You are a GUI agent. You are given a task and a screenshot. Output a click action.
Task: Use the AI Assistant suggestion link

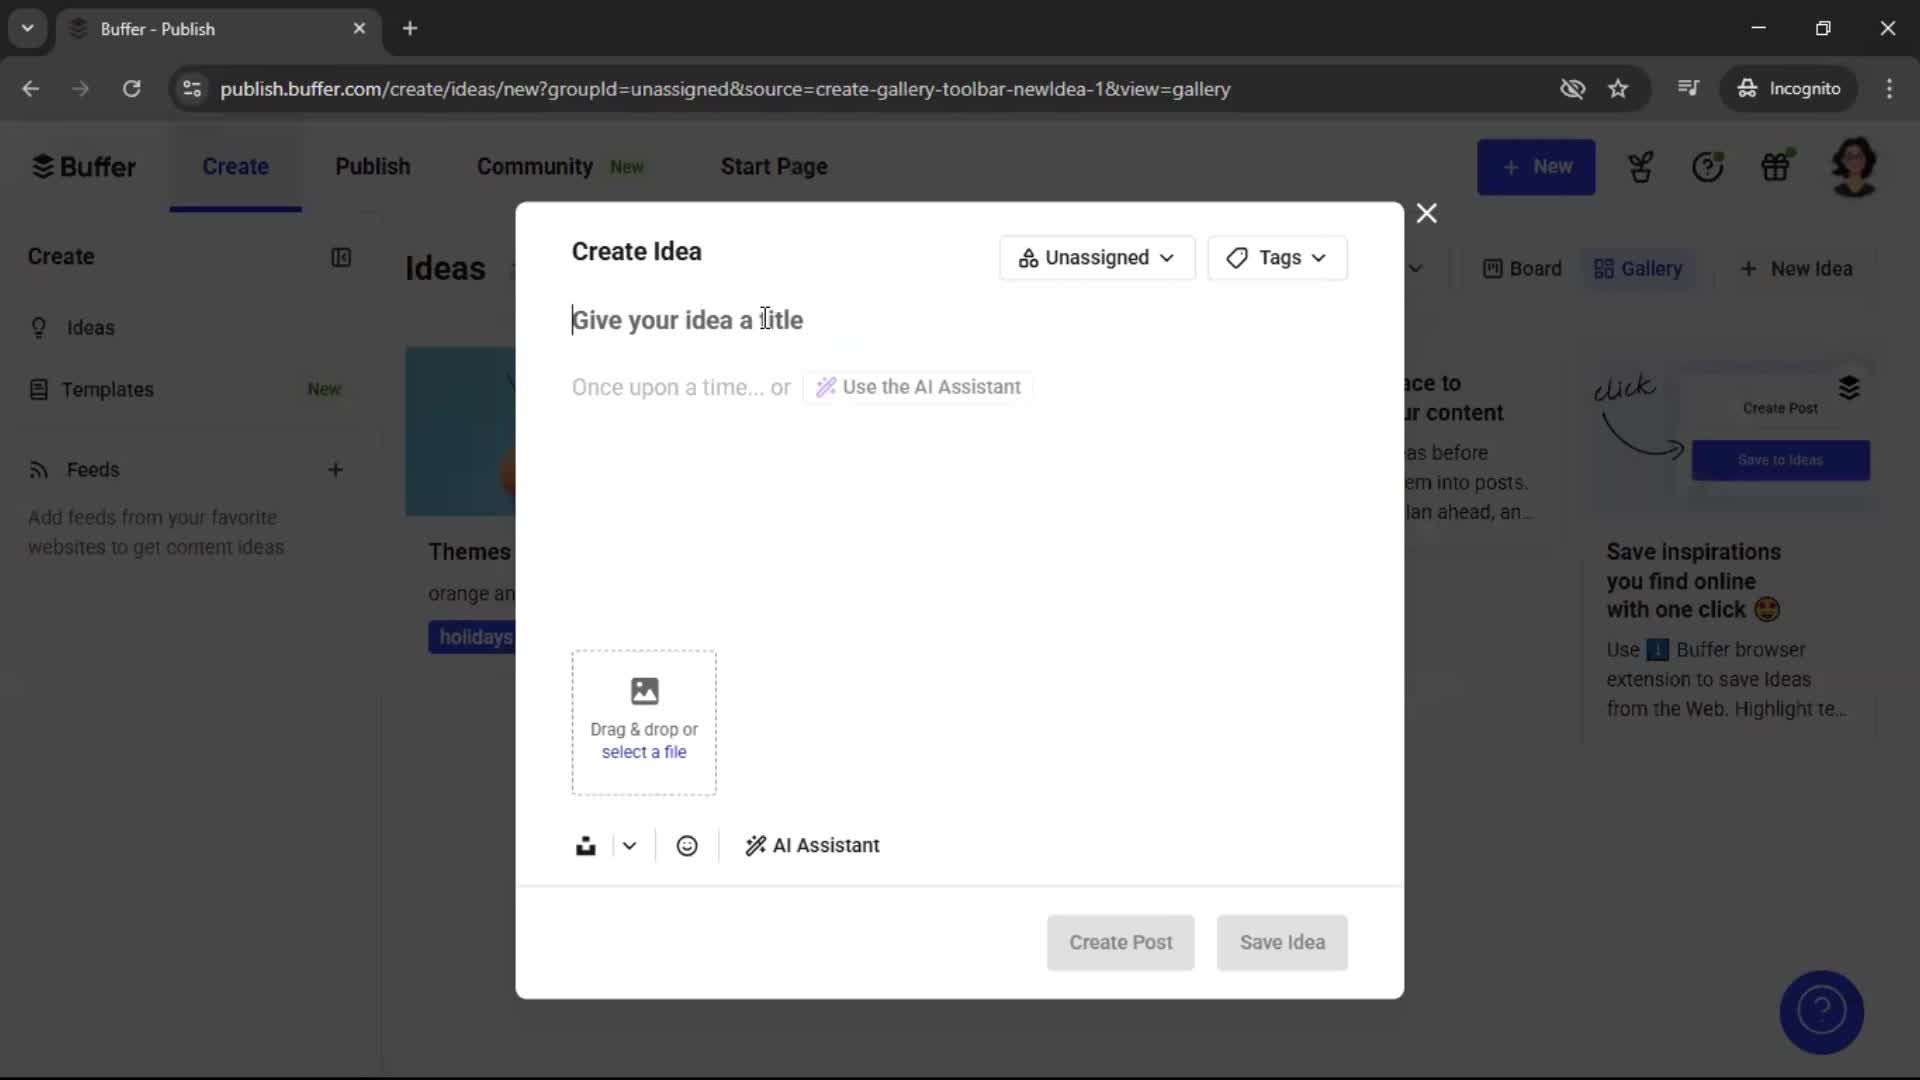[x=917, y=387]
